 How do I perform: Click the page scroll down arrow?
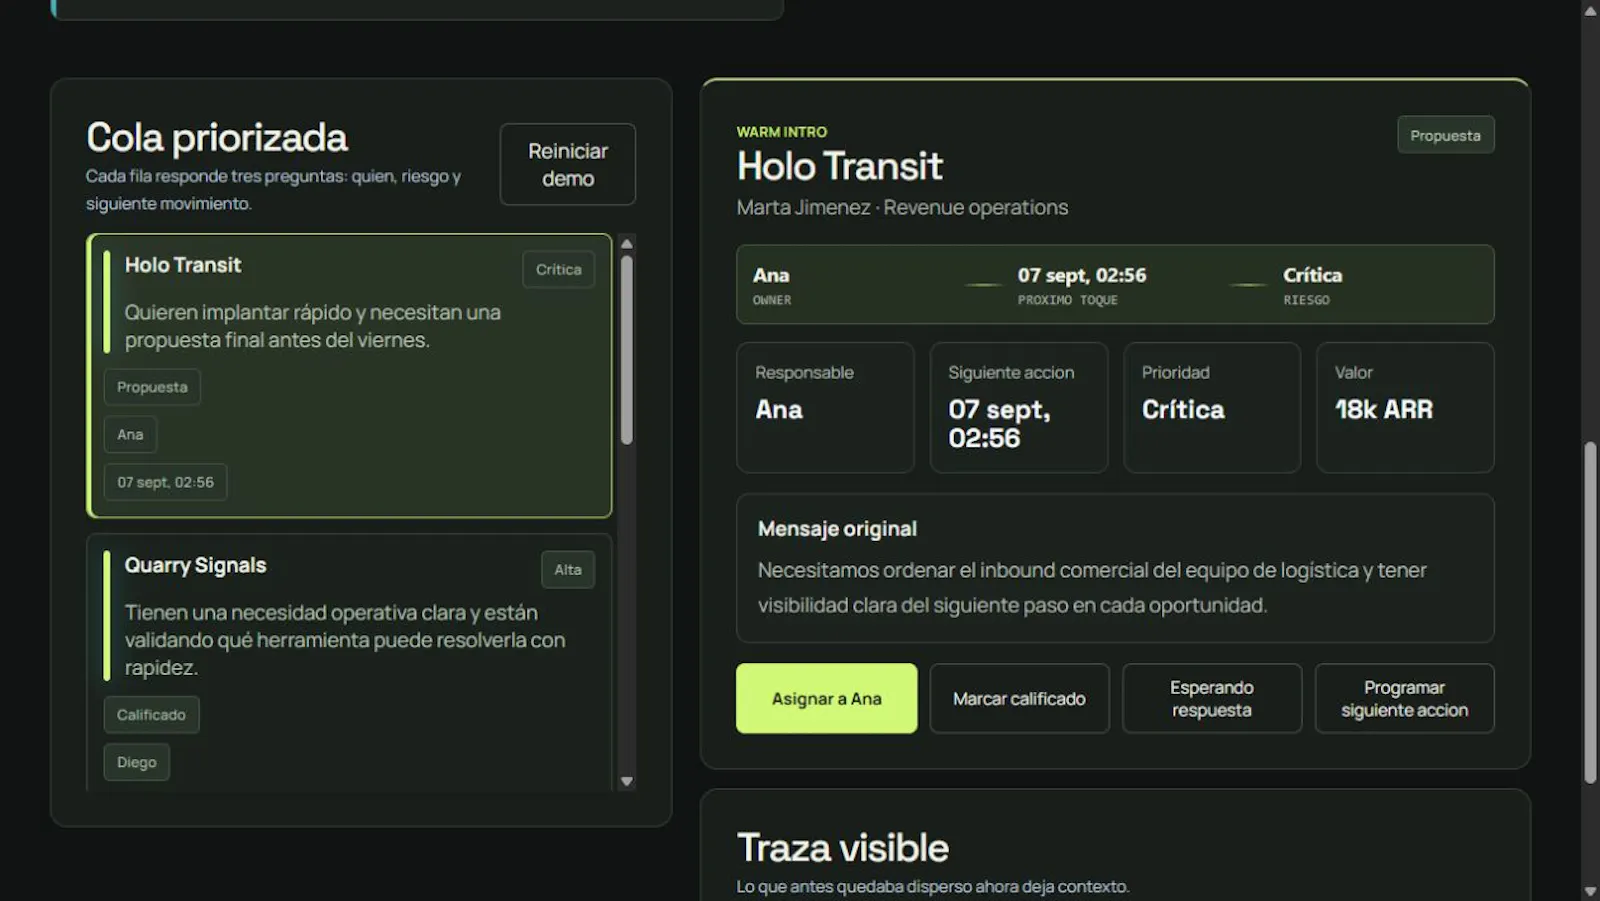[x=1590, y=891]
